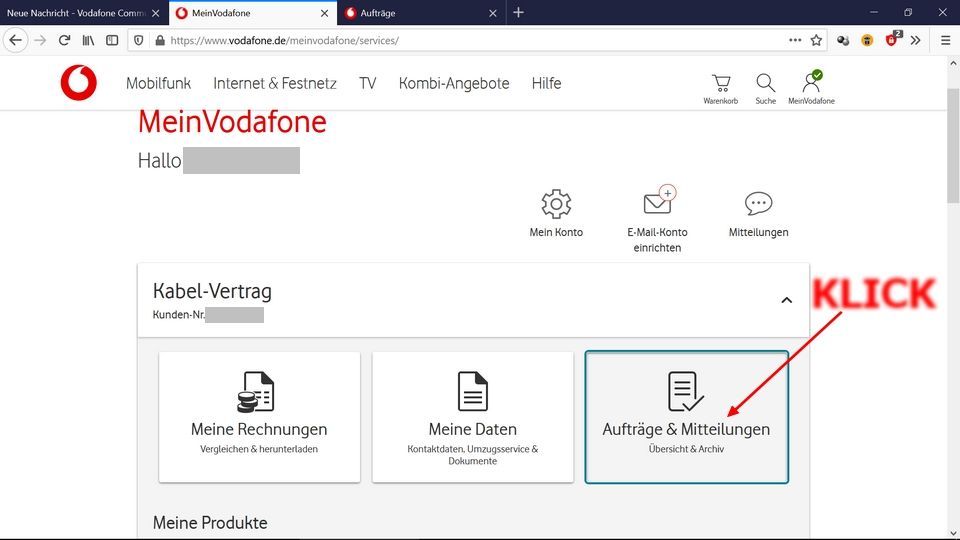Click the vertical page scrollbar thumb
Screen dimensions: 960x540
click(x=953, y=145)
